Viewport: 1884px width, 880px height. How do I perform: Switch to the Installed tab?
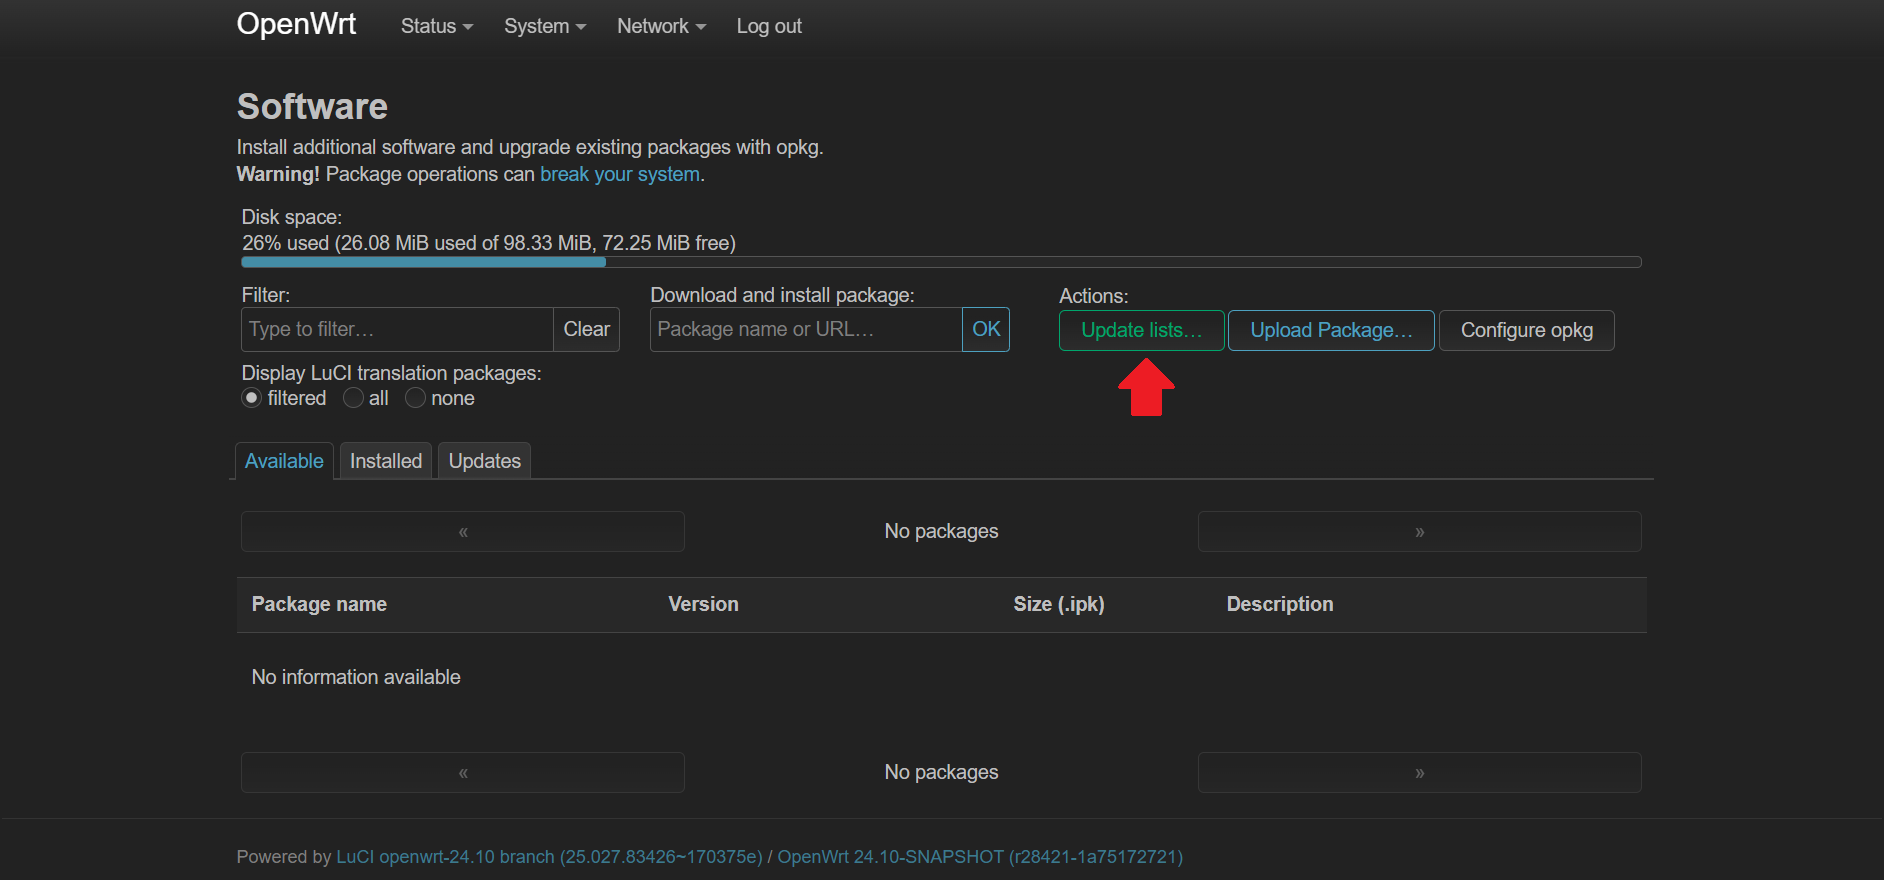point(386,461)
